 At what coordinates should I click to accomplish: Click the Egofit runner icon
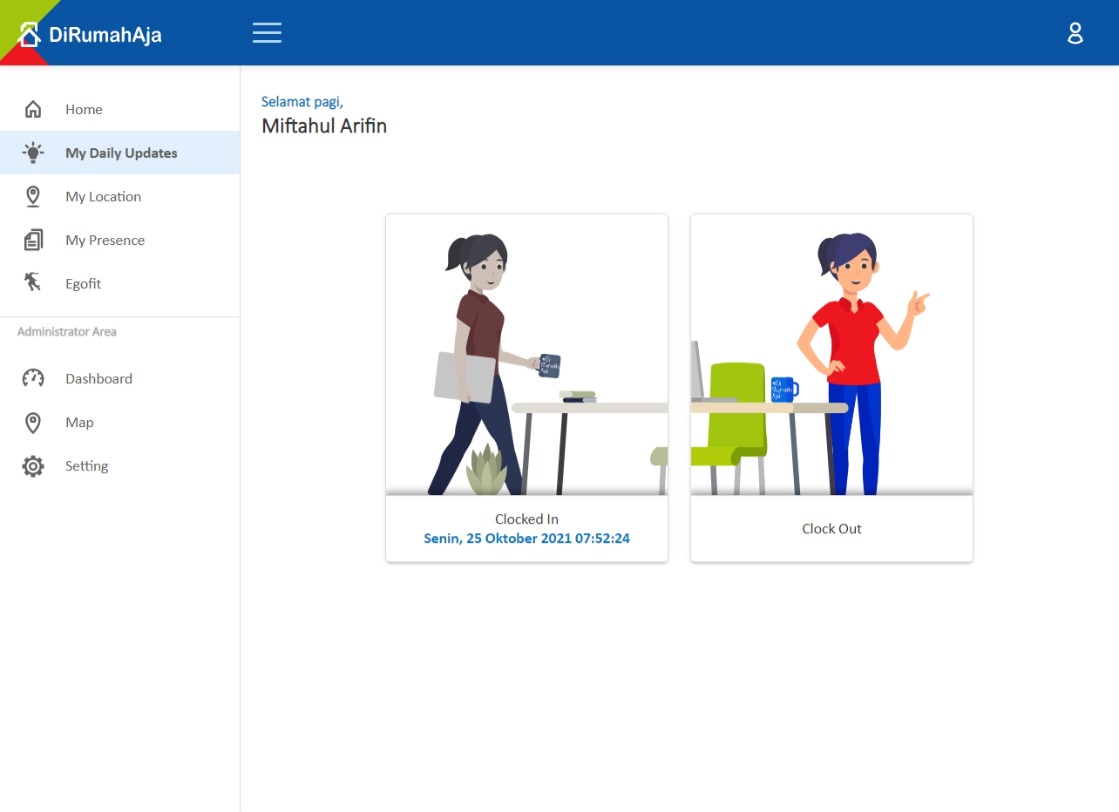coord(33,283)
